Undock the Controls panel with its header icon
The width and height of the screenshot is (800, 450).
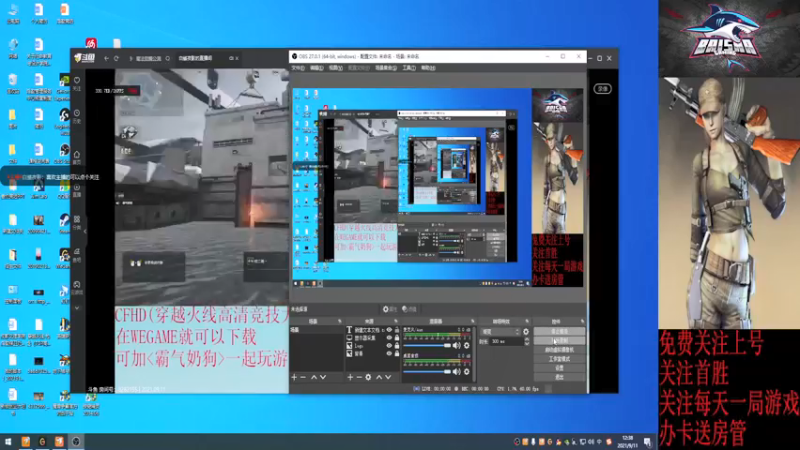[583, 320]
